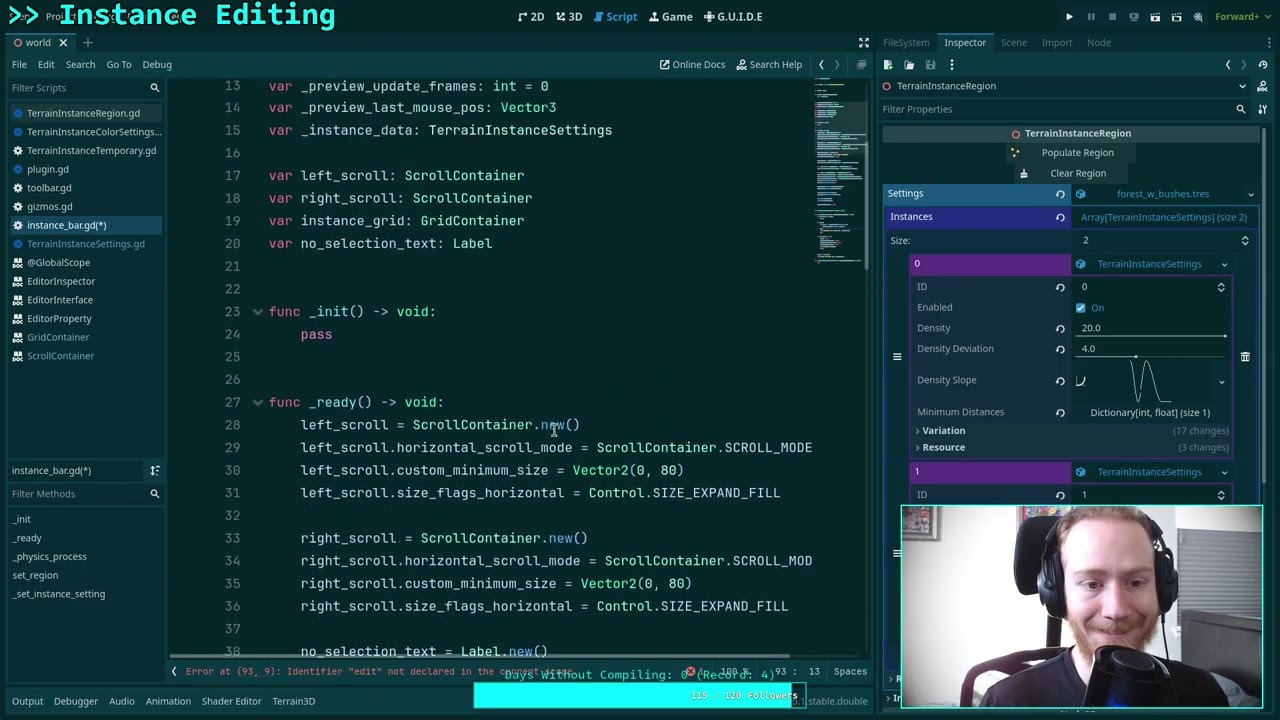Switch to the FileSystem dock tab

(906, 43)
